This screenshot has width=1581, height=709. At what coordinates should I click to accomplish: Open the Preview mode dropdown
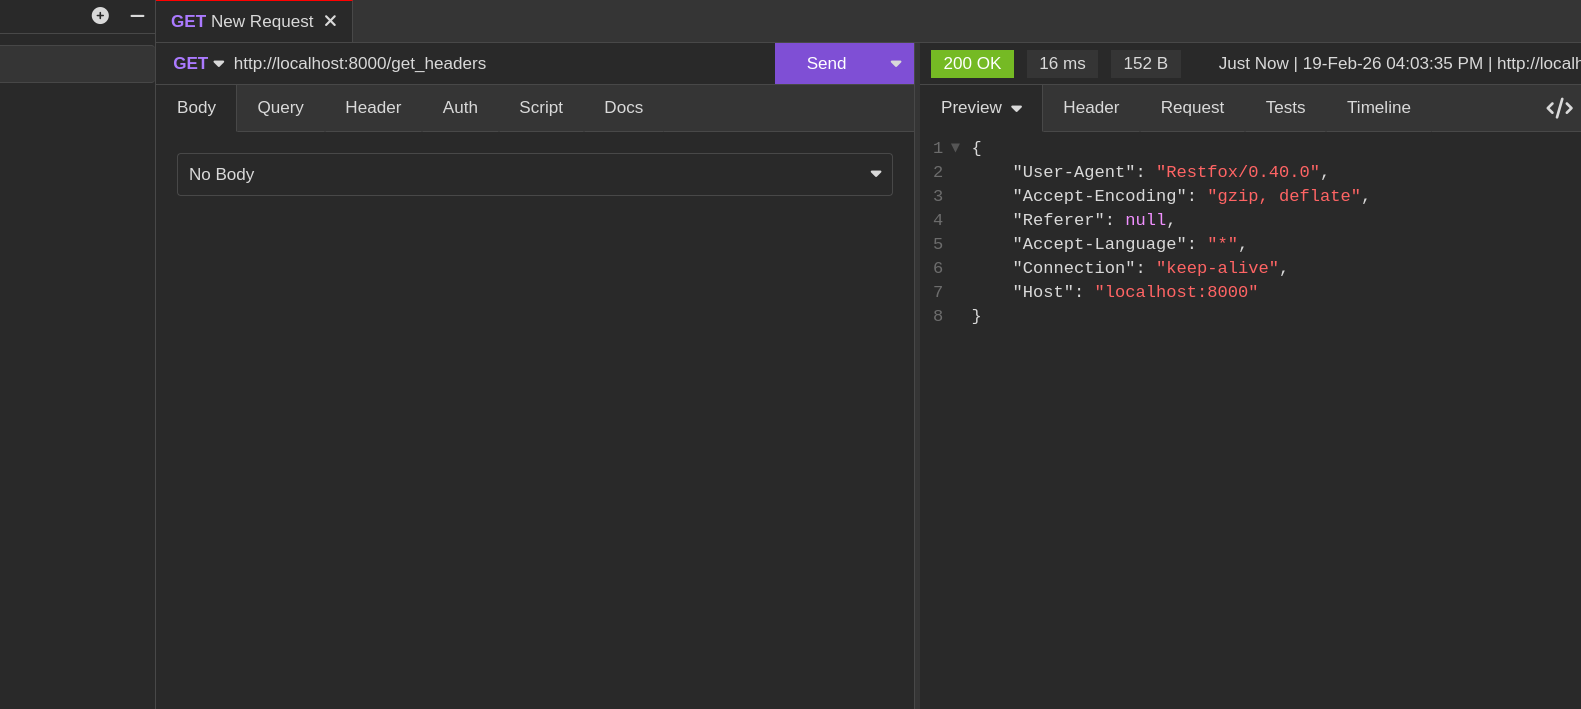981,108
